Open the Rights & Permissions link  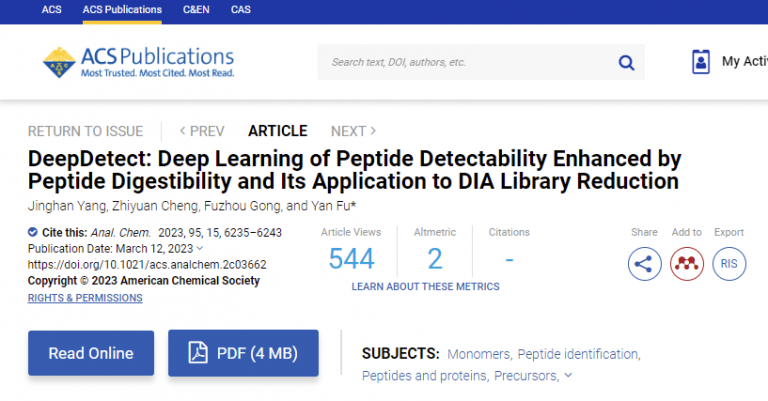pos(85,298)
